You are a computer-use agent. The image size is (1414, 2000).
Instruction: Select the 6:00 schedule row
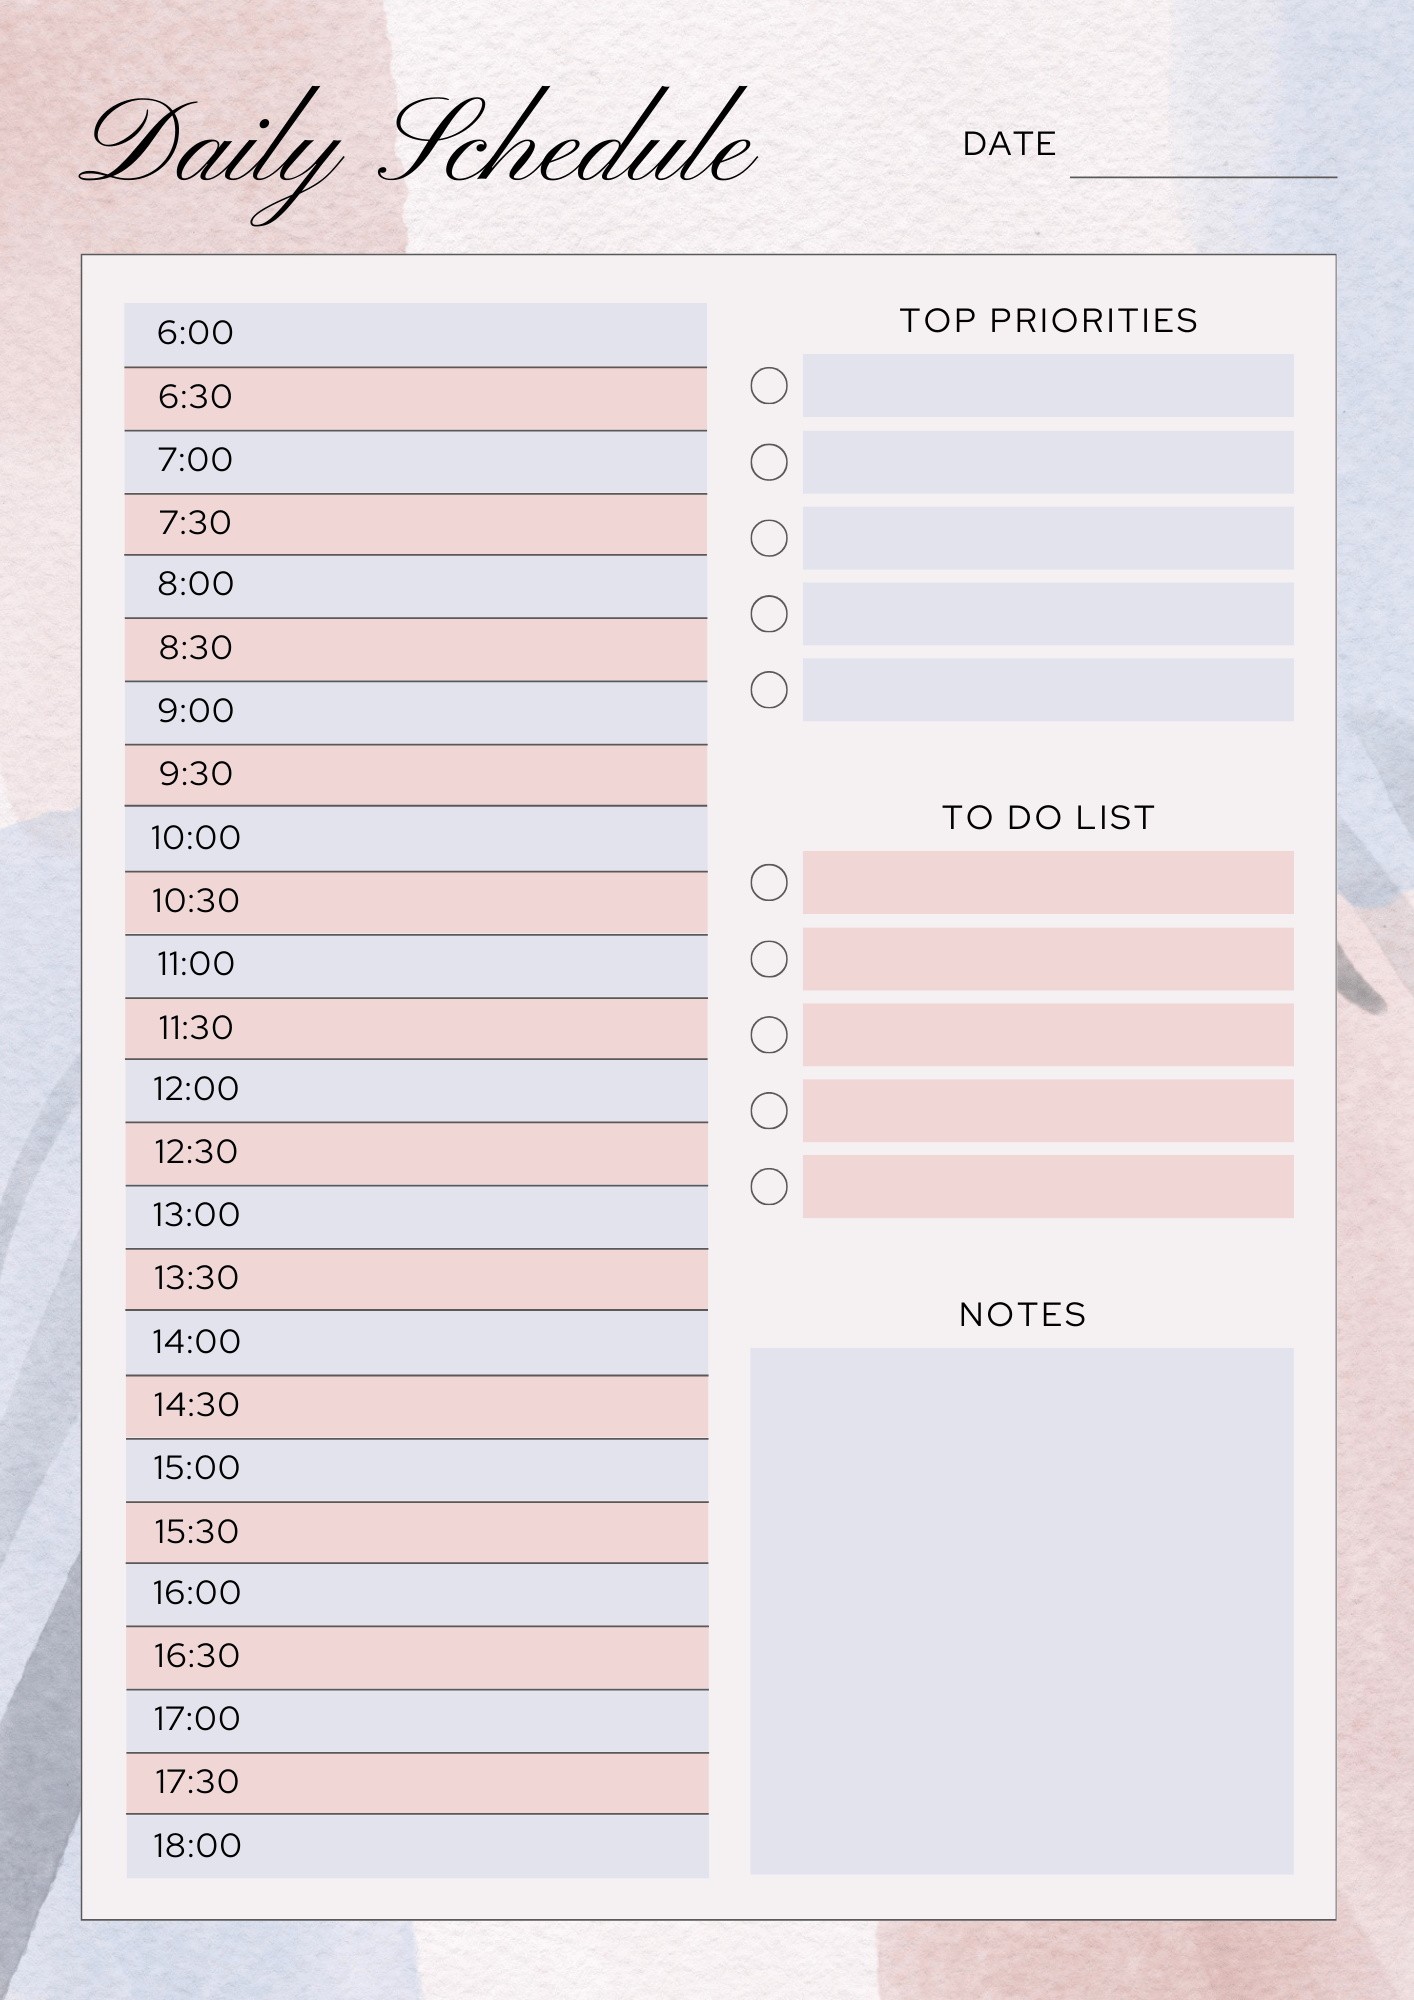coord(416,334)
